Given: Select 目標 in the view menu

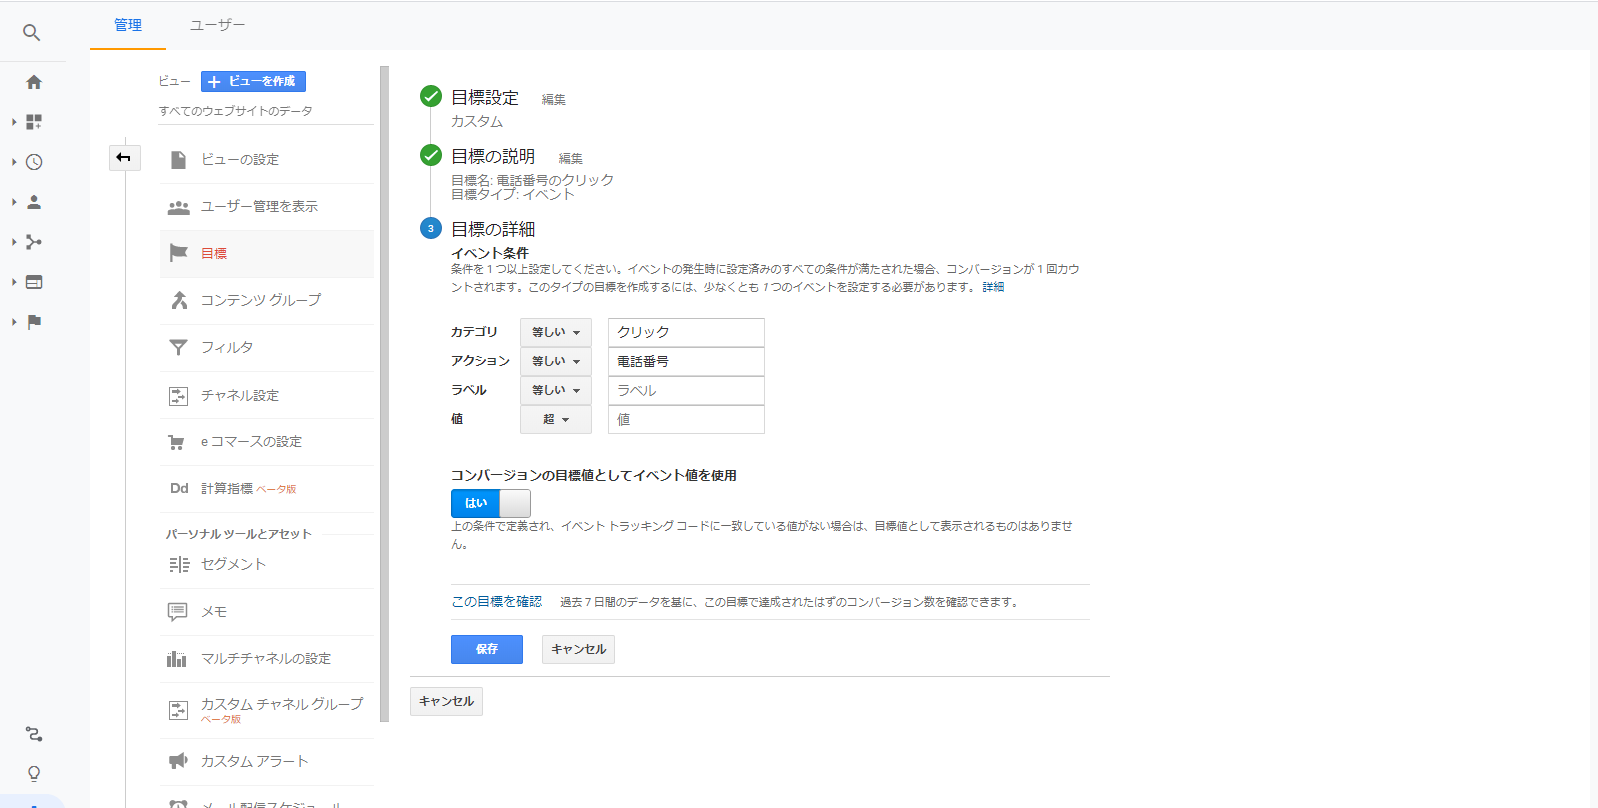Looking at the screenshot, I should 267,254.
